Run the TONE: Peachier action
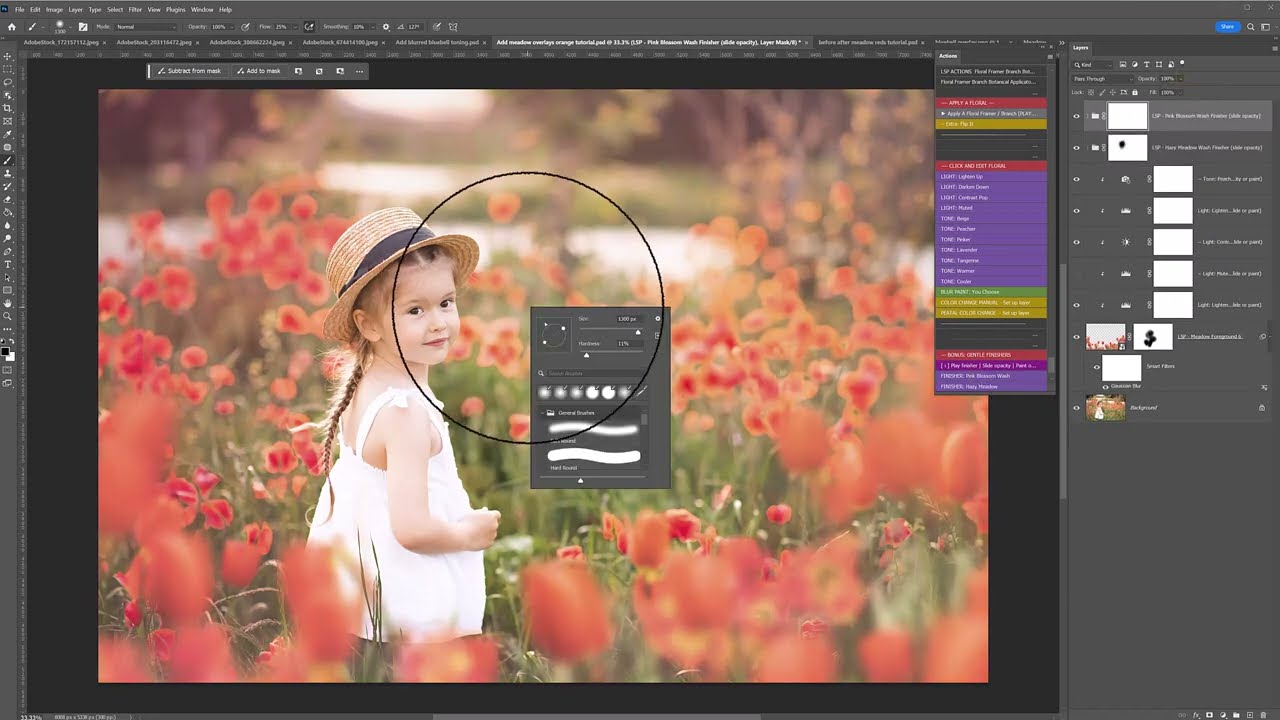 pos(990,229)
